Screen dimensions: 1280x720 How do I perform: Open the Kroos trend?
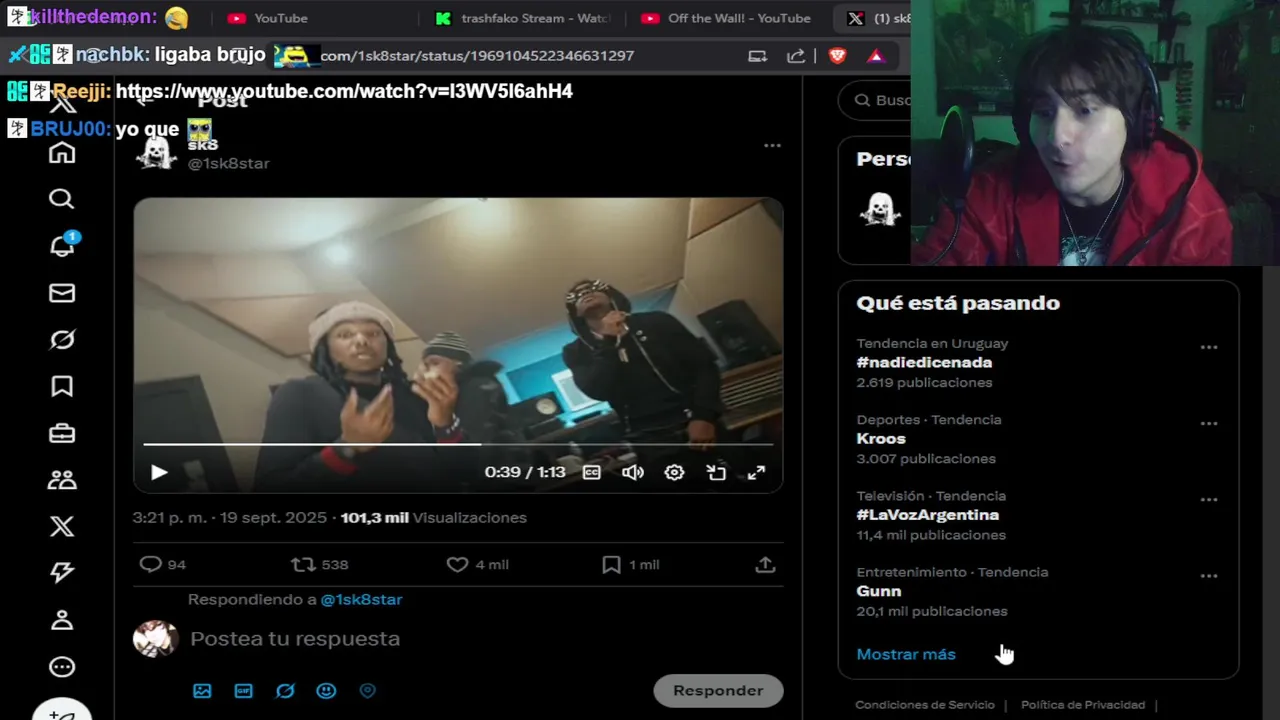click(881, 439)
